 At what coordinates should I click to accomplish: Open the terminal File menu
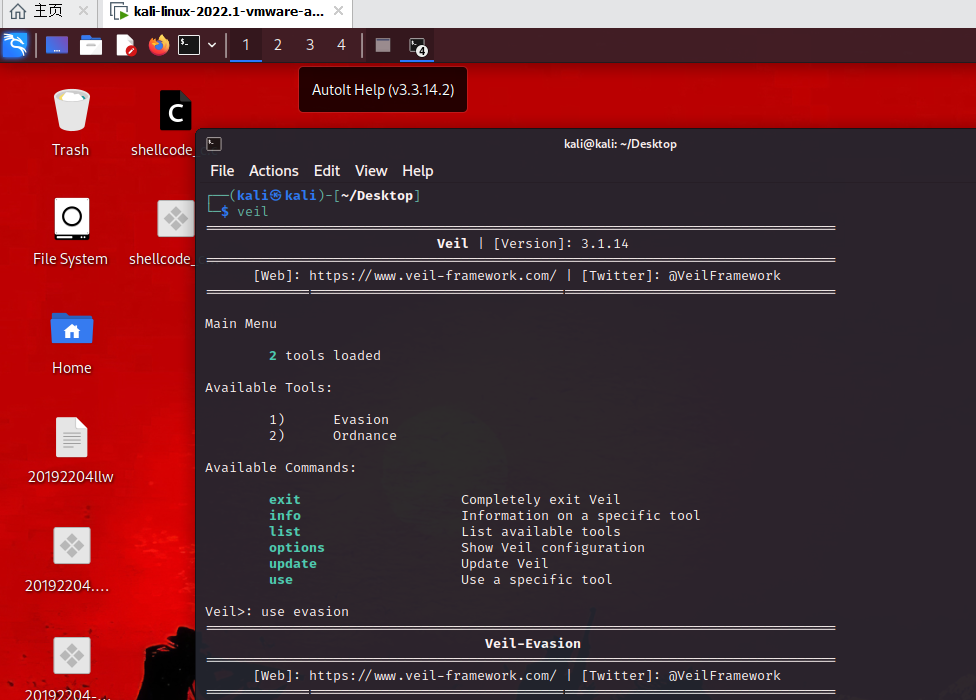222,170
